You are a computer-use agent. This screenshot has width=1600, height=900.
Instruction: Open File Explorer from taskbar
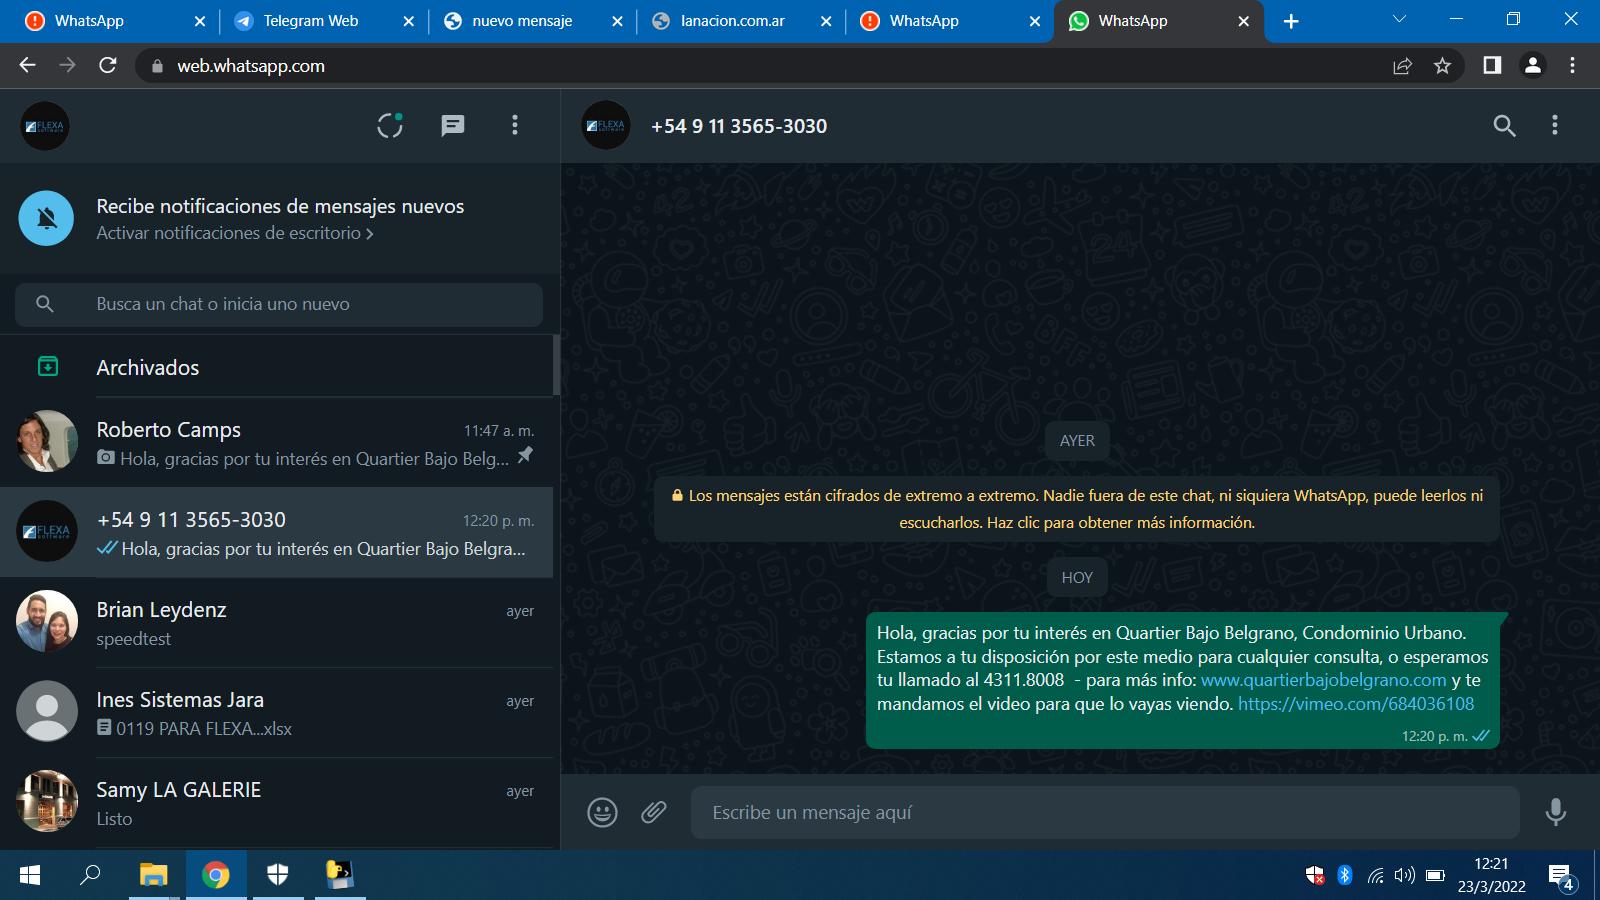153,875
